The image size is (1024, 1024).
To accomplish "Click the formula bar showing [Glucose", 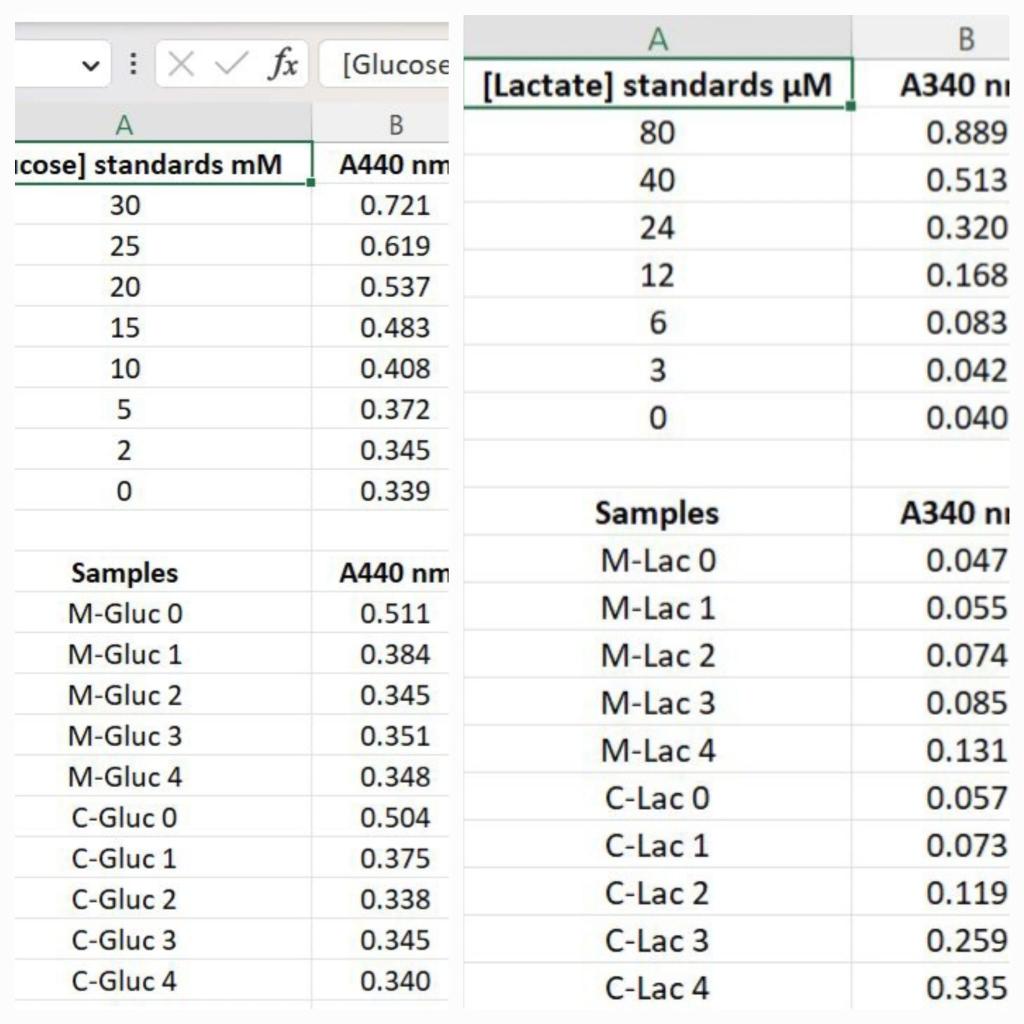I will (384, 64).
